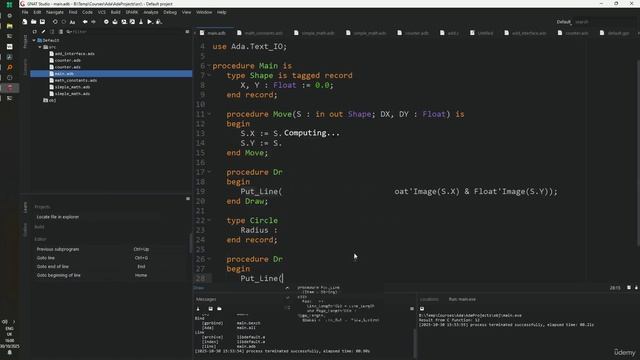The height and width of the screenshot is (360, 640).
Task: Open the Project panel menu icon
Action: coord(187,31)
